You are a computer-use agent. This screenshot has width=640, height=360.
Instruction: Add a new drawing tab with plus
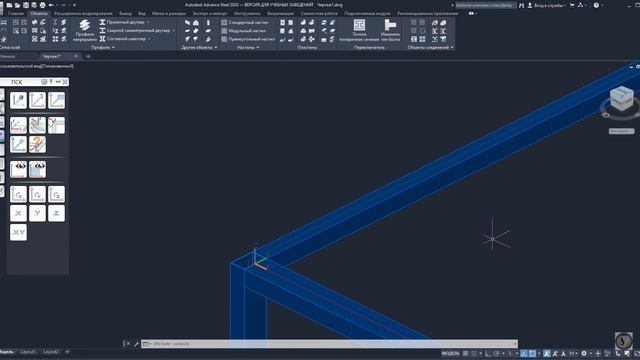coord(88,56)
